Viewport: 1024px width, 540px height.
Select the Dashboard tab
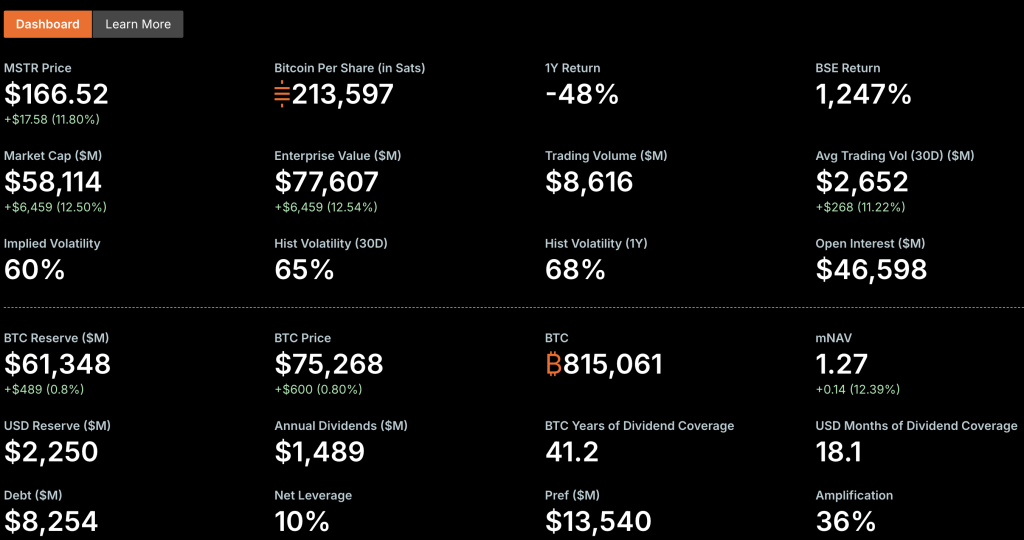(48, 24)
